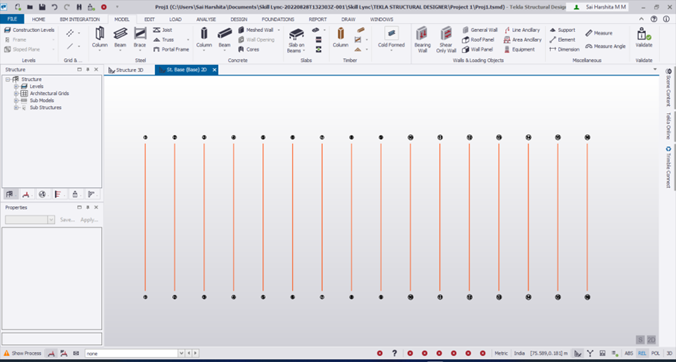Open the Properties set combo box
676x362 pixels.
click(x=30, y=220)
